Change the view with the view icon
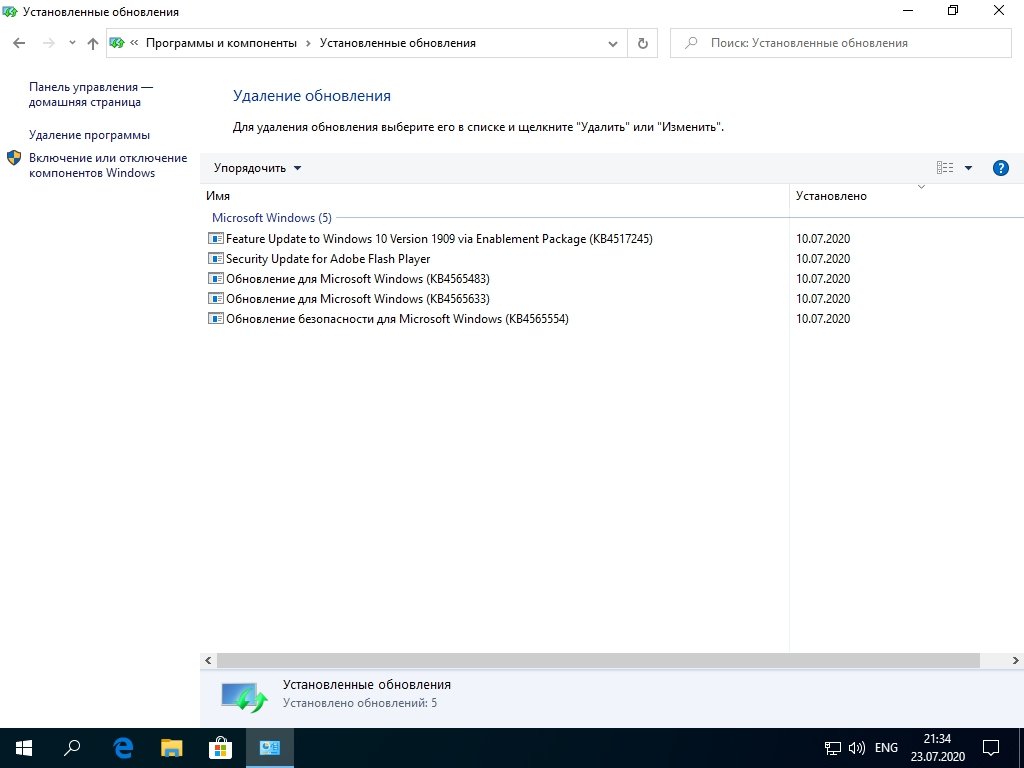The height and width of the screenshot is (768, 1024). (945, 168)
